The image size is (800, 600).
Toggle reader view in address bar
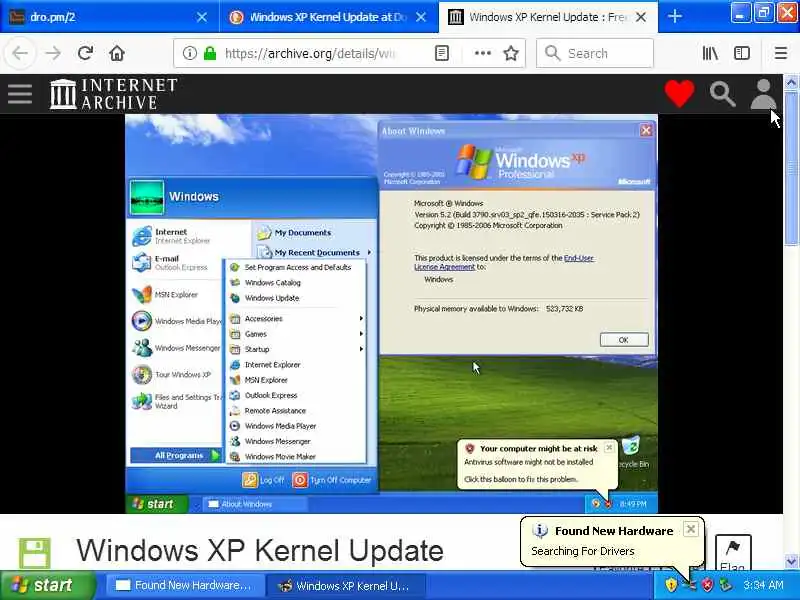coord(442,53)
